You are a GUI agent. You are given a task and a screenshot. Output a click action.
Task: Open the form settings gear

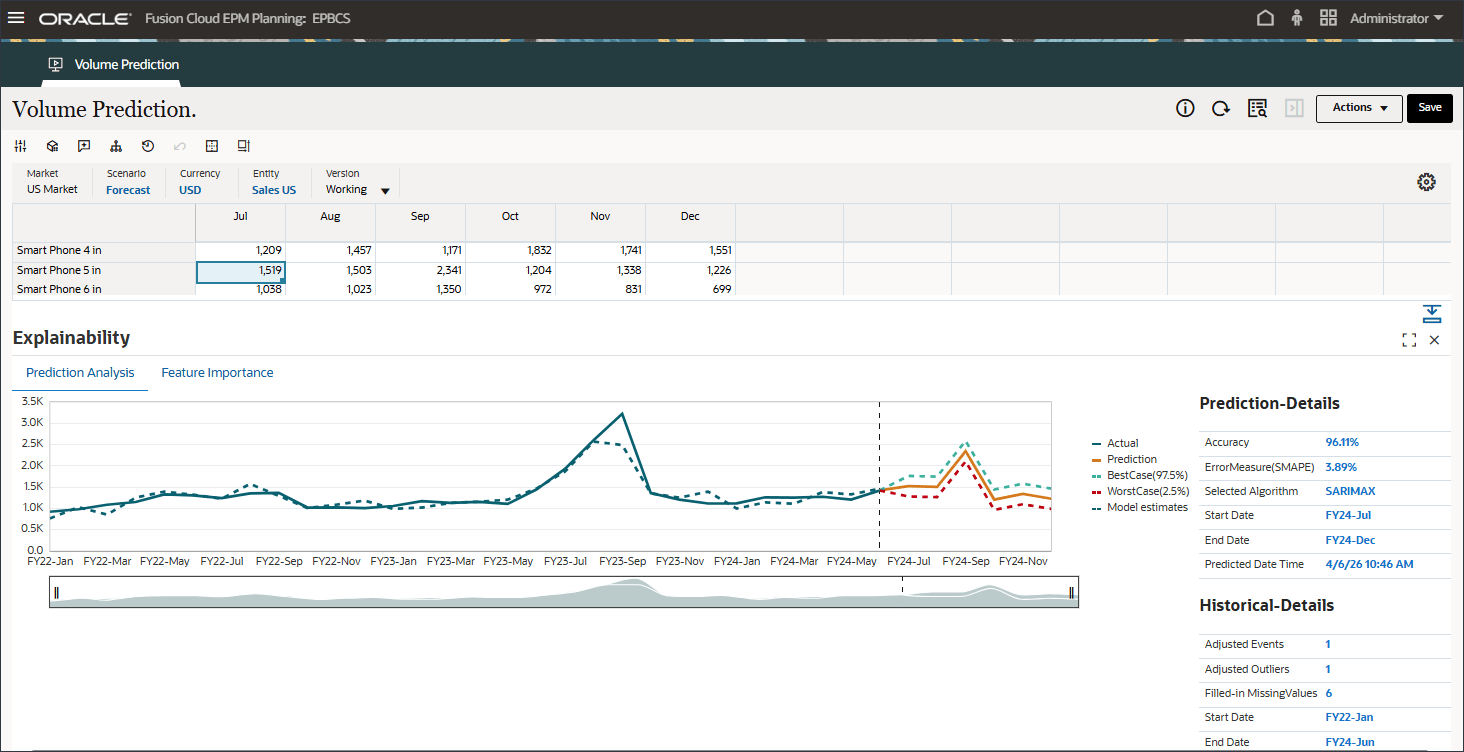[1427, 182]
